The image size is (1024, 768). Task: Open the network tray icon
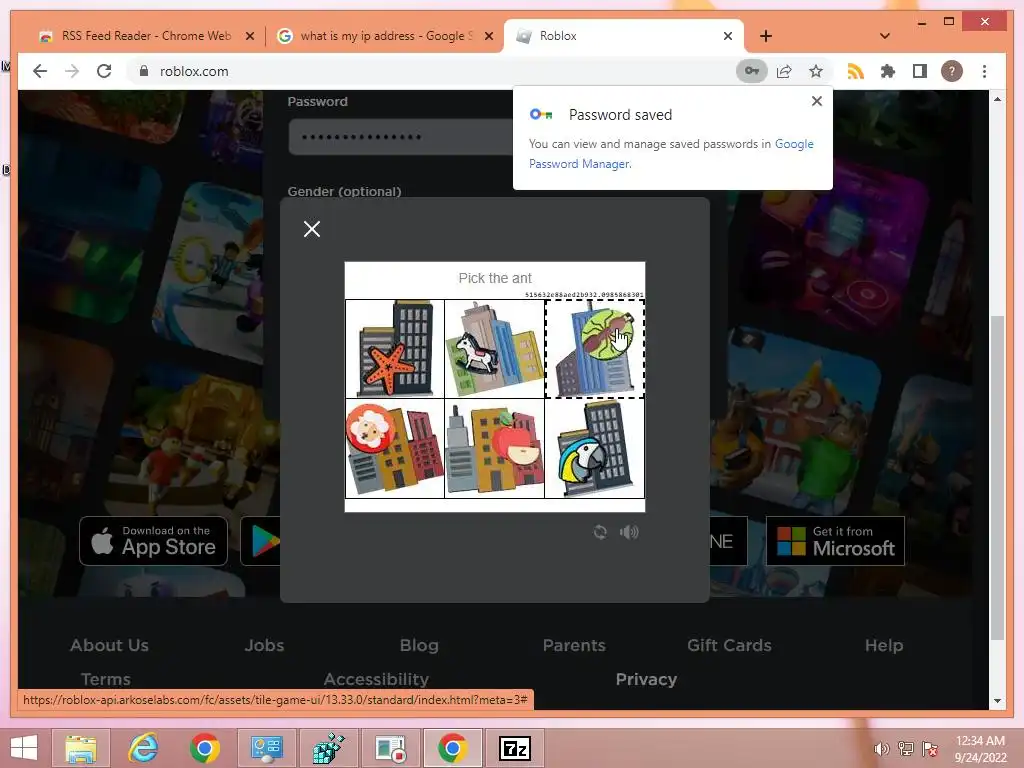pyautogui.click(x=906, y=748)
